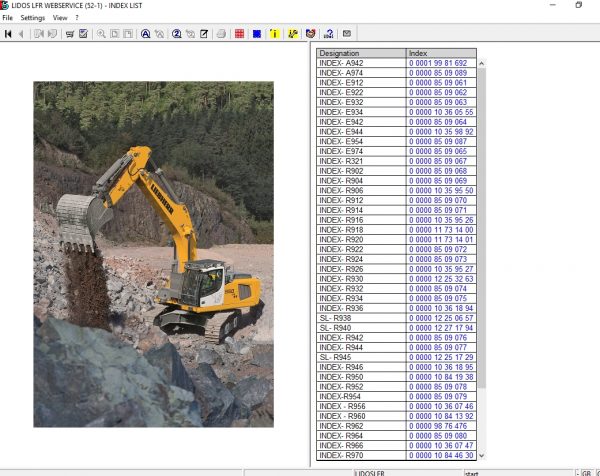The width and height of the screenshot is (600, 476).
Task: Open index link 0 0000 85 09 089
Action: 438,73
